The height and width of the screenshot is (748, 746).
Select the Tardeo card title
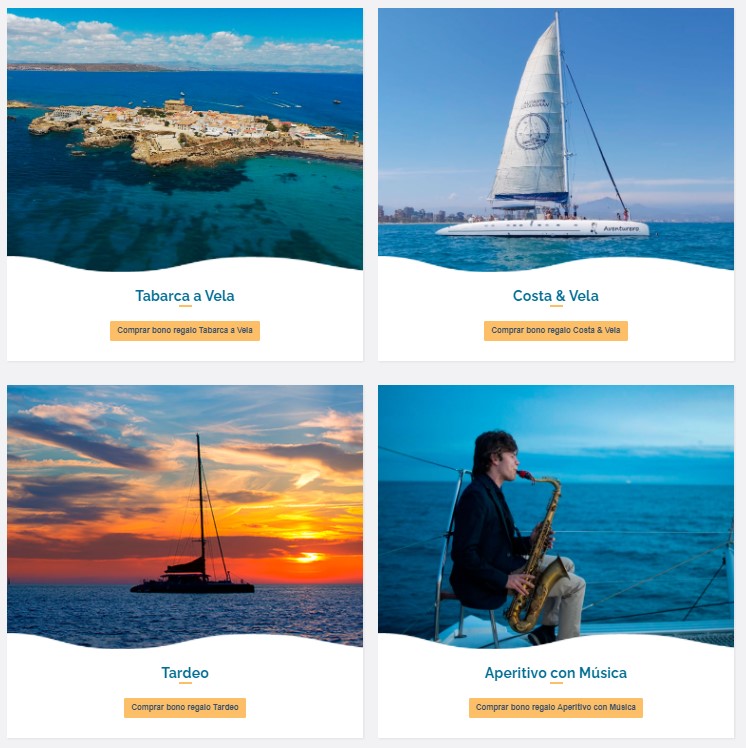[185, 673]
